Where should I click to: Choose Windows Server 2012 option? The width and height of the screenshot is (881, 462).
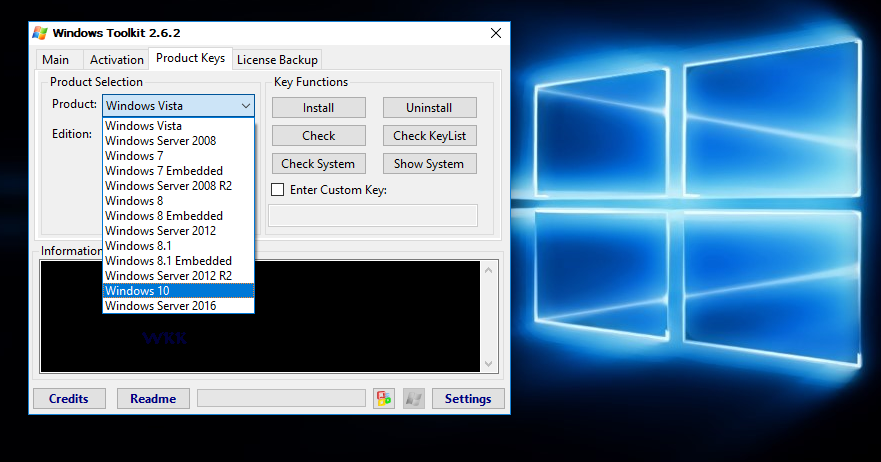click(x=178, y=230)
